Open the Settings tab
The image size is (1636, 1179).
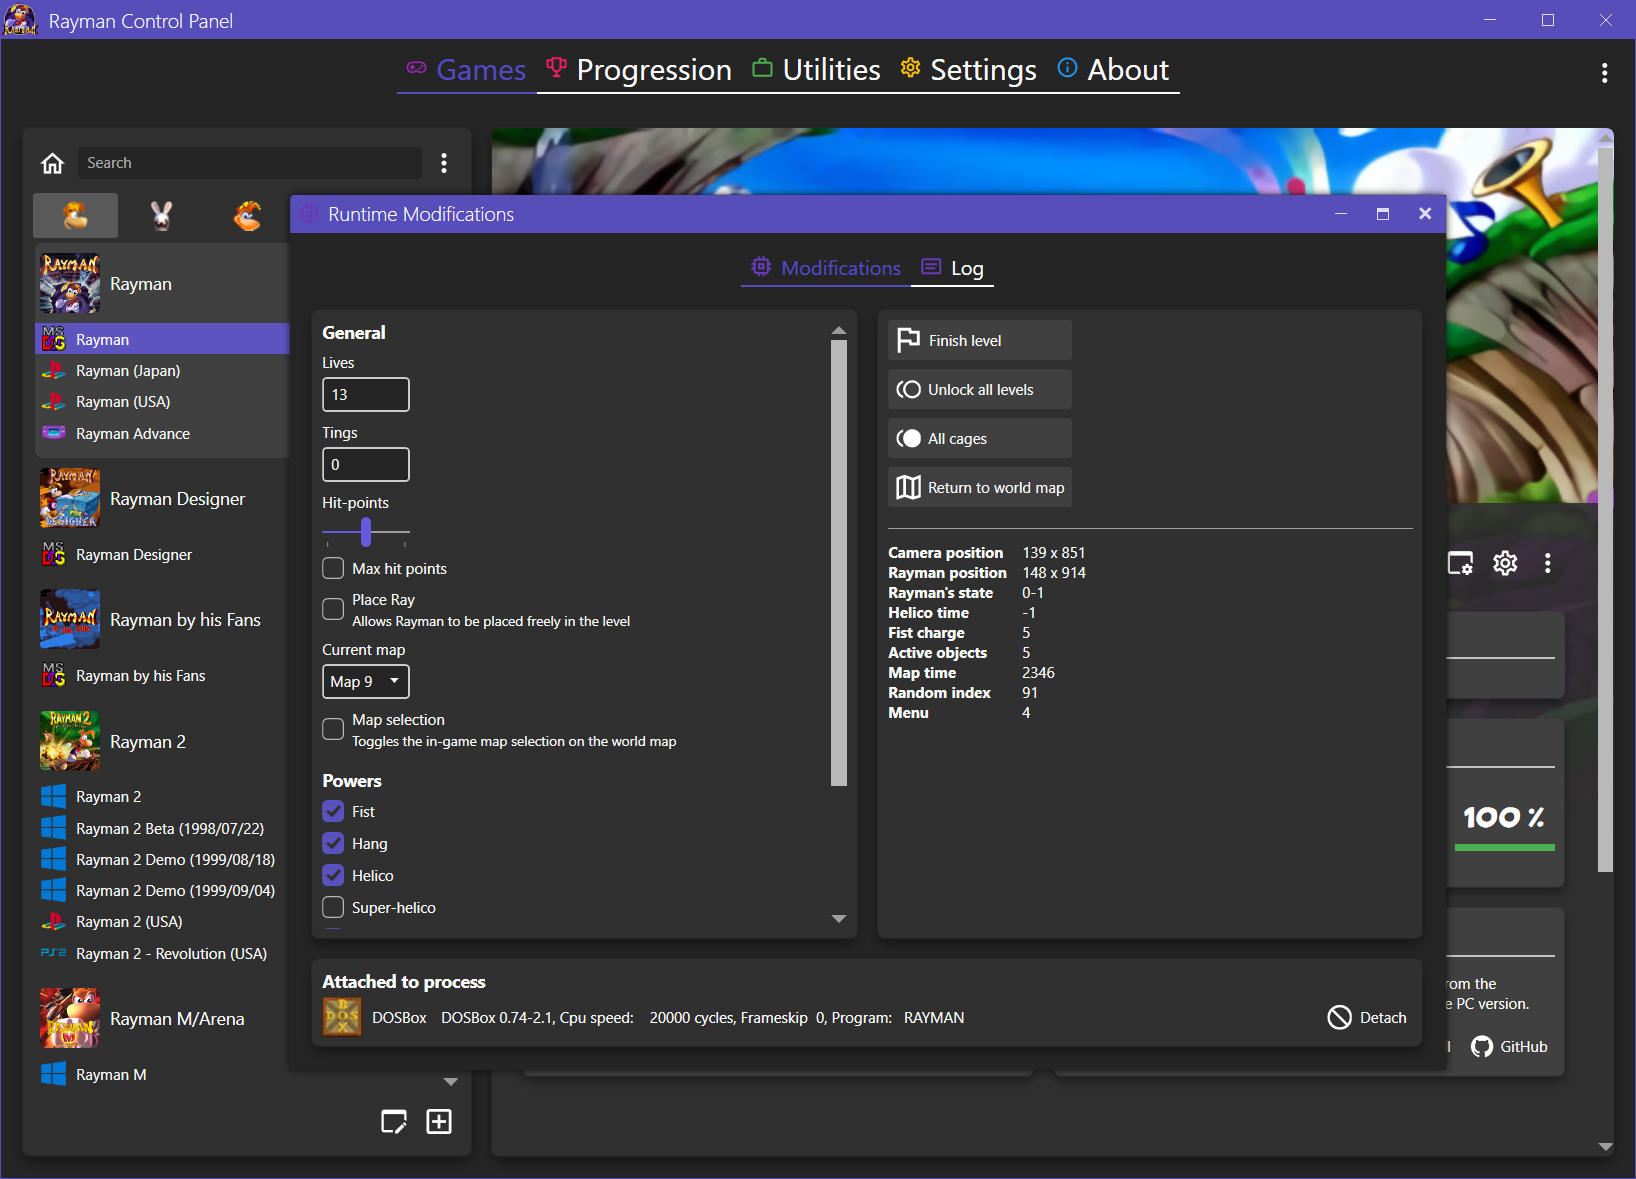pos(968,70)
